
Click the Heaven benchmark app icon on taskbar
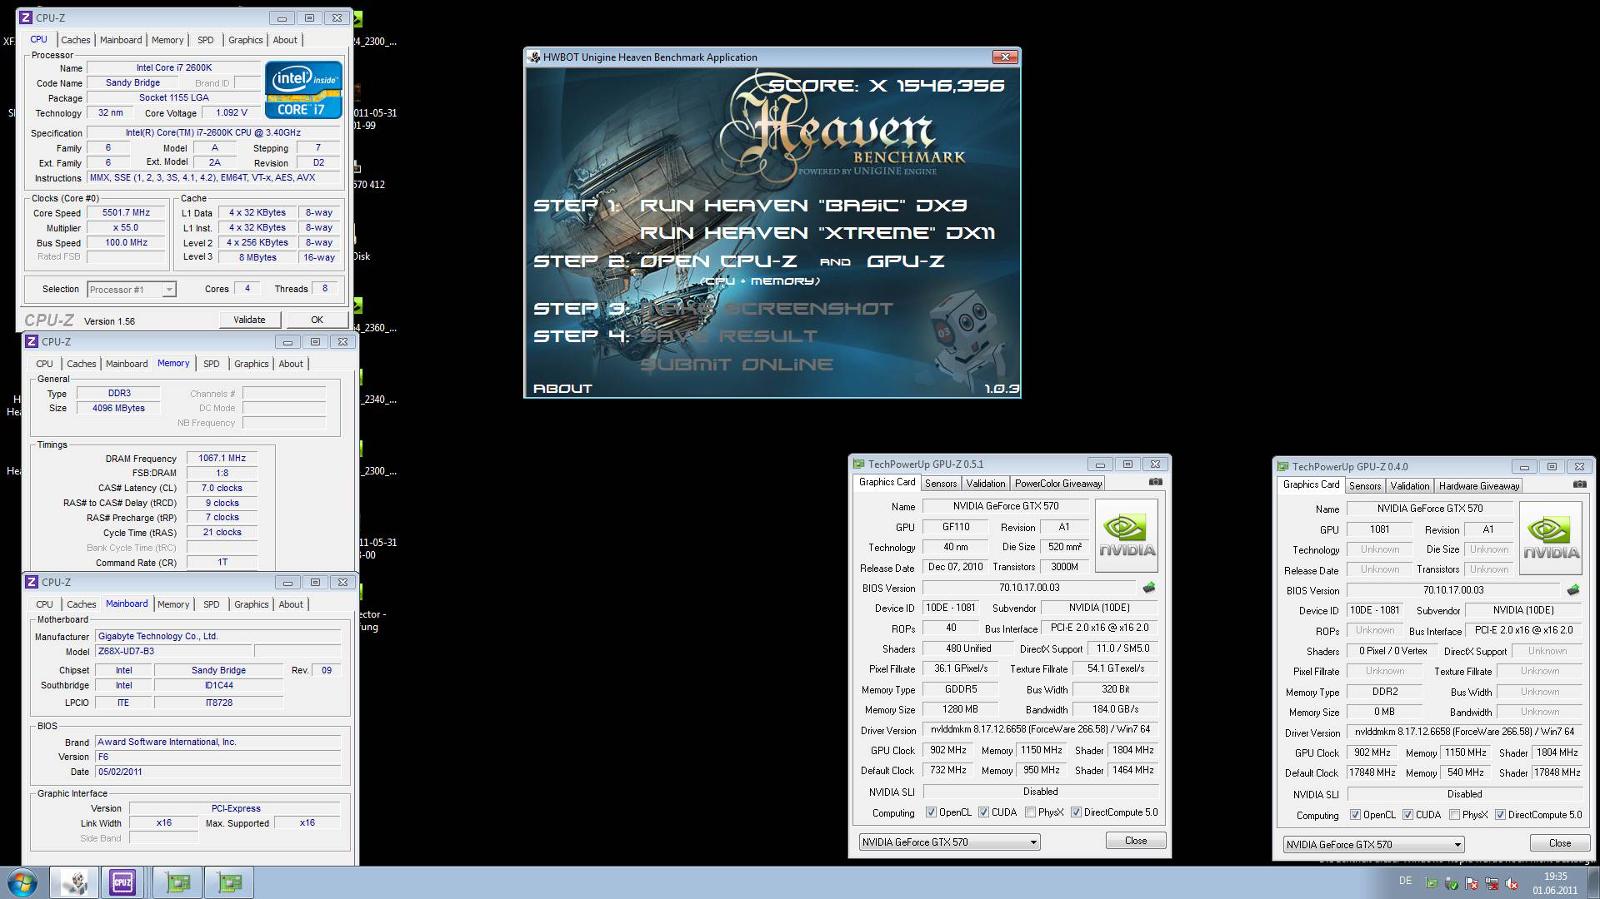click(75, 883)
